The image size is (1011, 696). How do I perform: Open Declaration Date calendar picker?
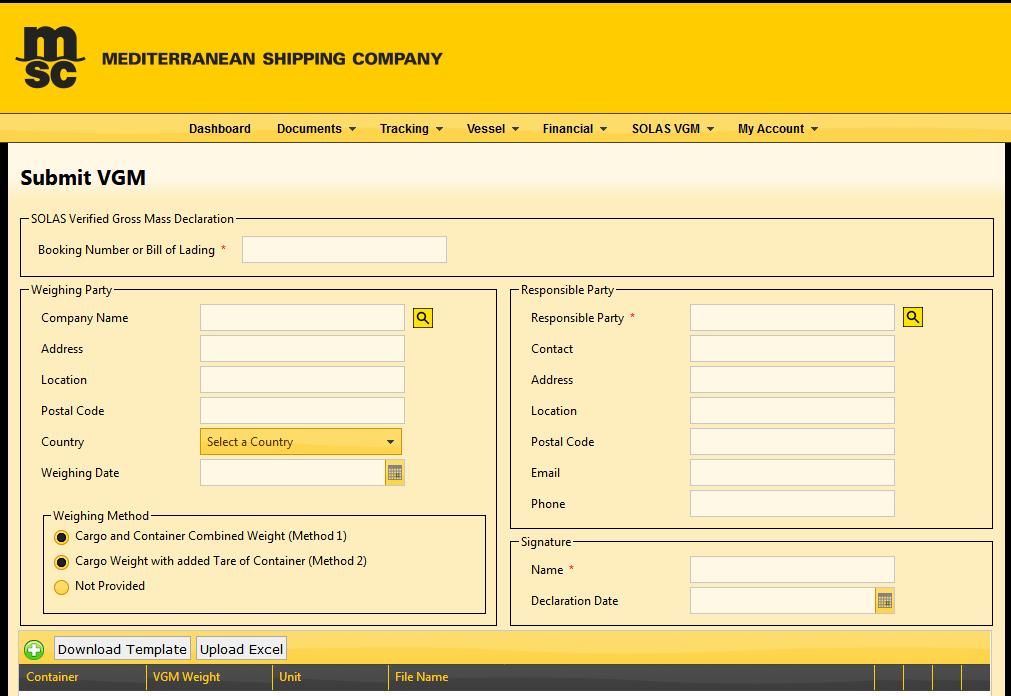pos(885,601)
